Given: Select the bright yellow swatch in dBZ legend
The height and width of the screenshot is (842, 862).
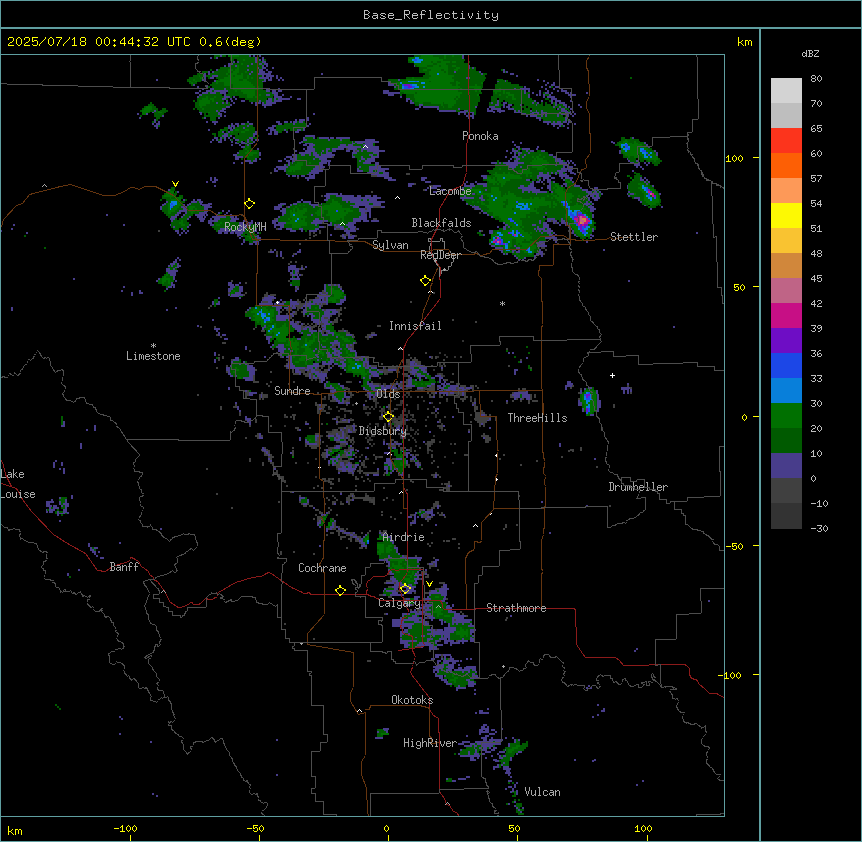Looking at the screenshot, I should (786, 215).
